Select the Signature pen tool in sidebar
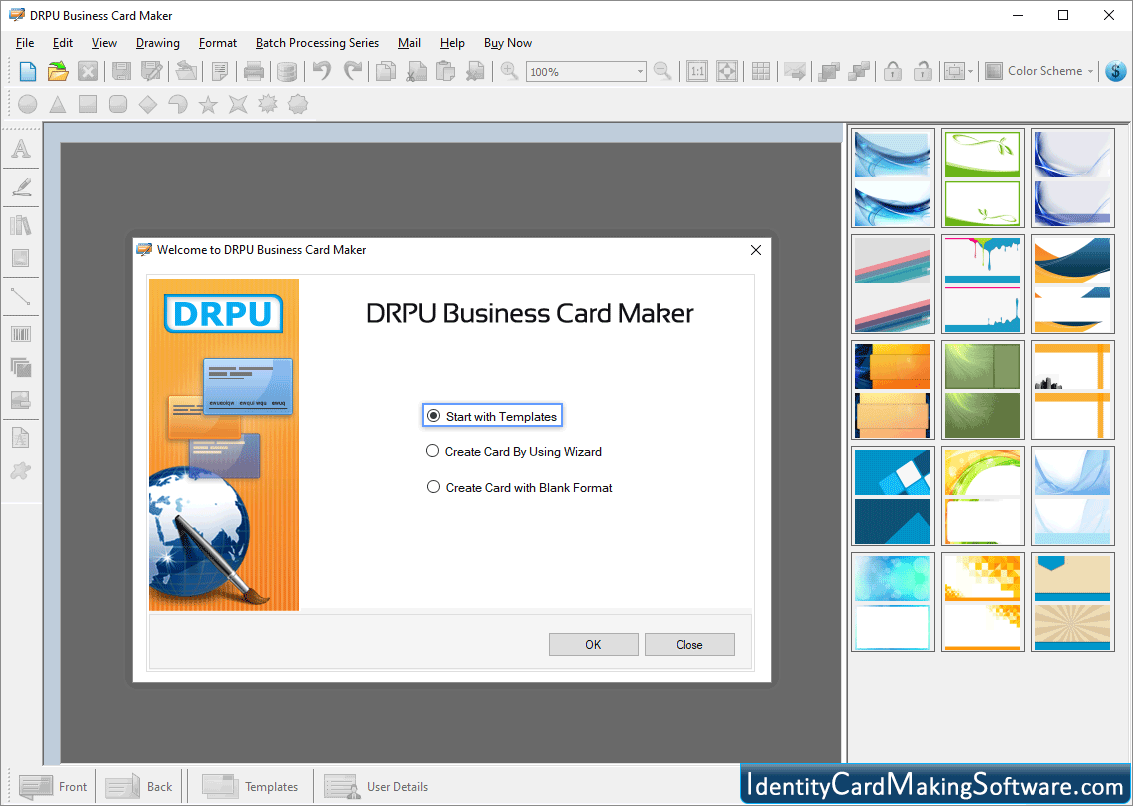 click(x=21, y=187)
